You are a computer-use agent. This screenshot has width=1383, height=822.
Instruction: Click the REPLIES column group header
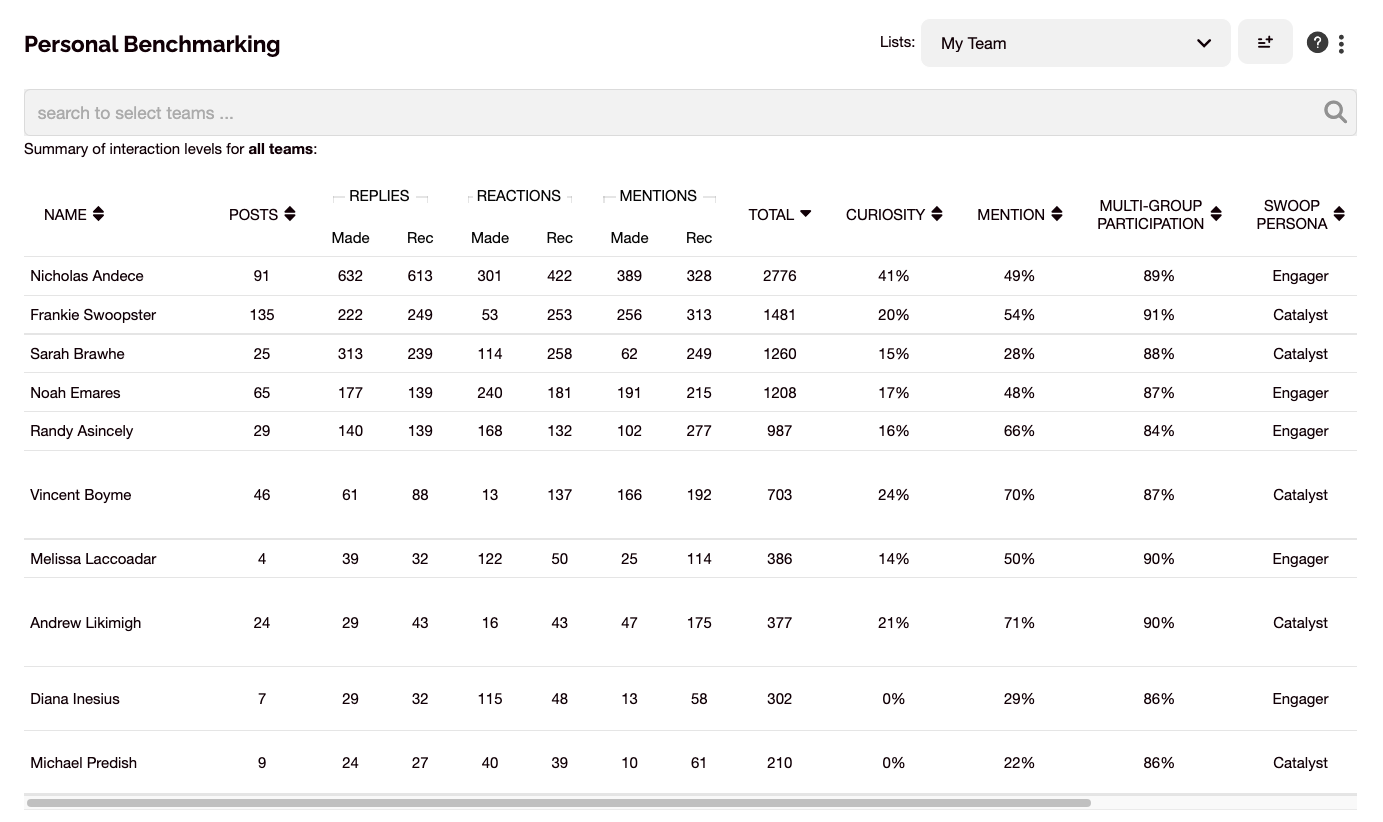pos(379,196)
